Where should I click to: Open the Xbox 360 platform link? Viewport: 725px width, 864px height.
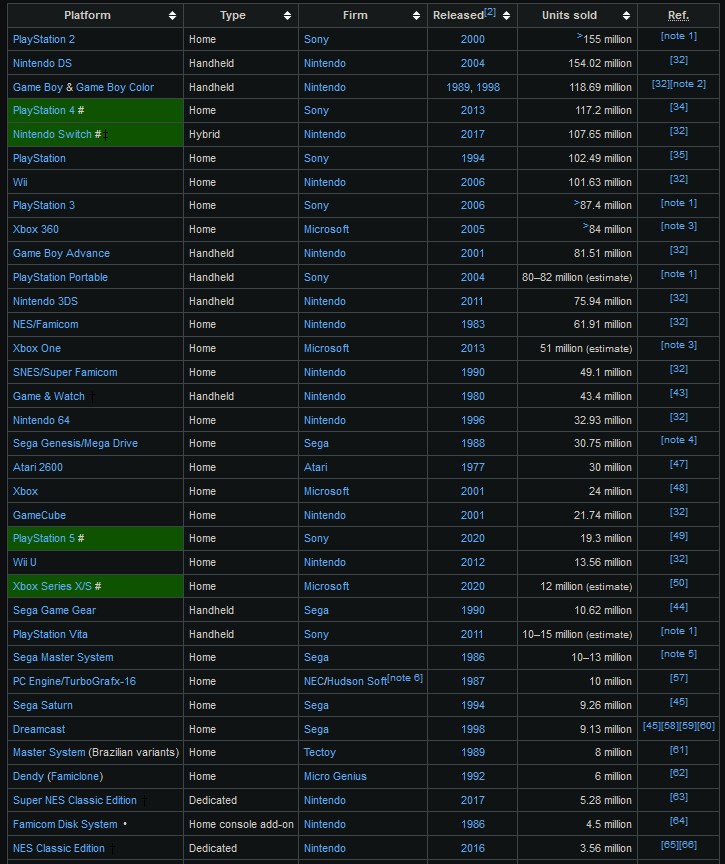pos(35,229)
